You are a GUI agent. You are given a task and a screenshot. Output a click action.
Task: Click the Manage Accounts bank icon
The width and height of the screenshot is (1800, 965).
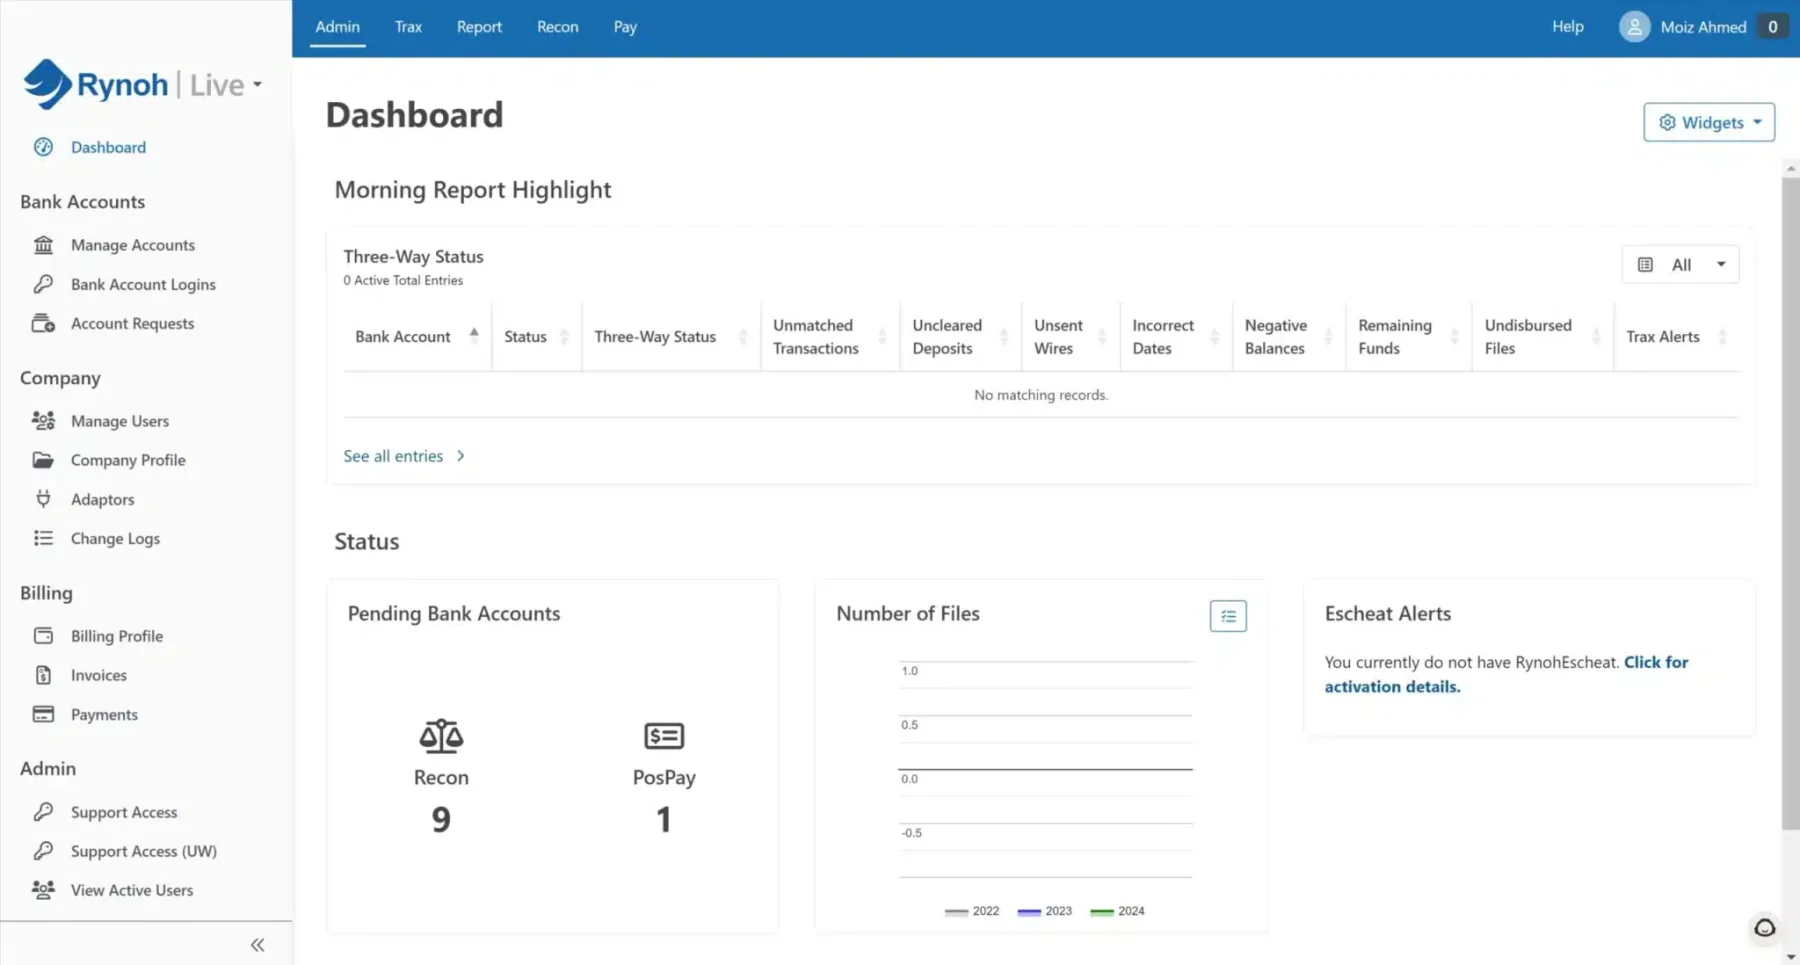[43, 245]
